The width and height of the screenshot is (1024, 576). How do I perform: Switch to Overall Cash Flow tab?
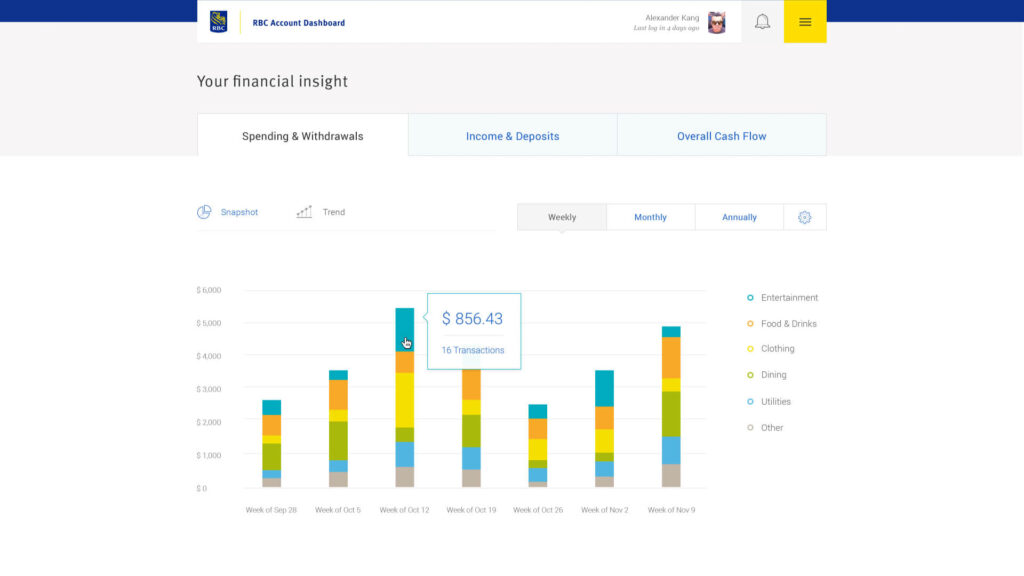click(x=721, y=136)
